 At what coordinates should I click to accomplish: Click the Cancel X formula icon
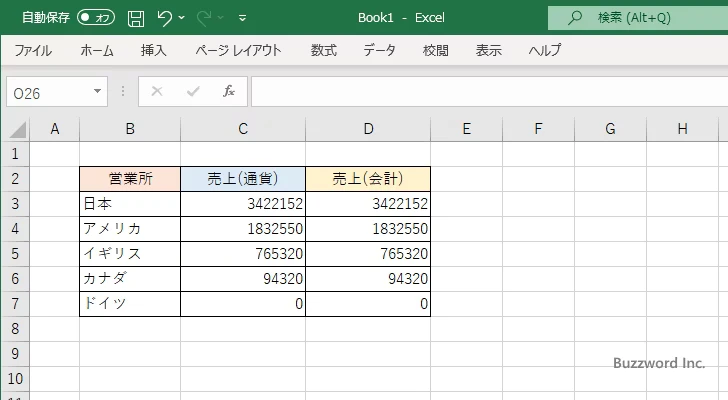click(x=157, y=91)
